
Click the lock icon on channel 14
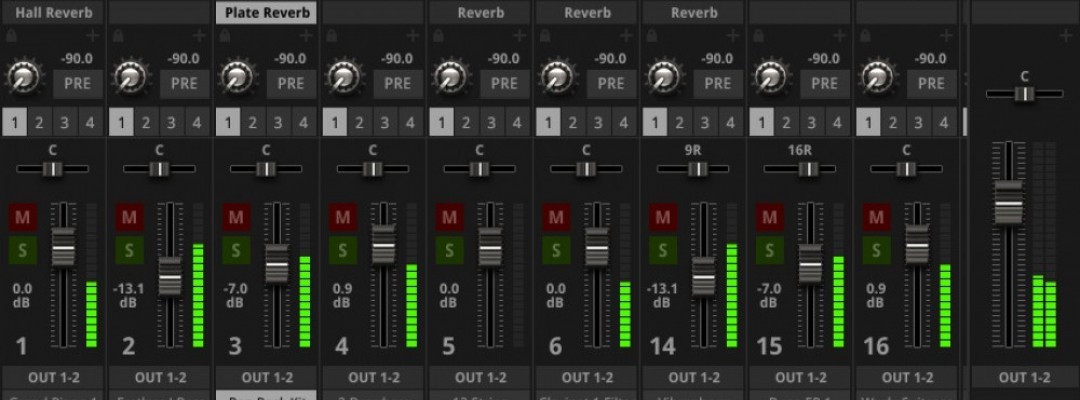pyautogui.click(x=651, y=36)
